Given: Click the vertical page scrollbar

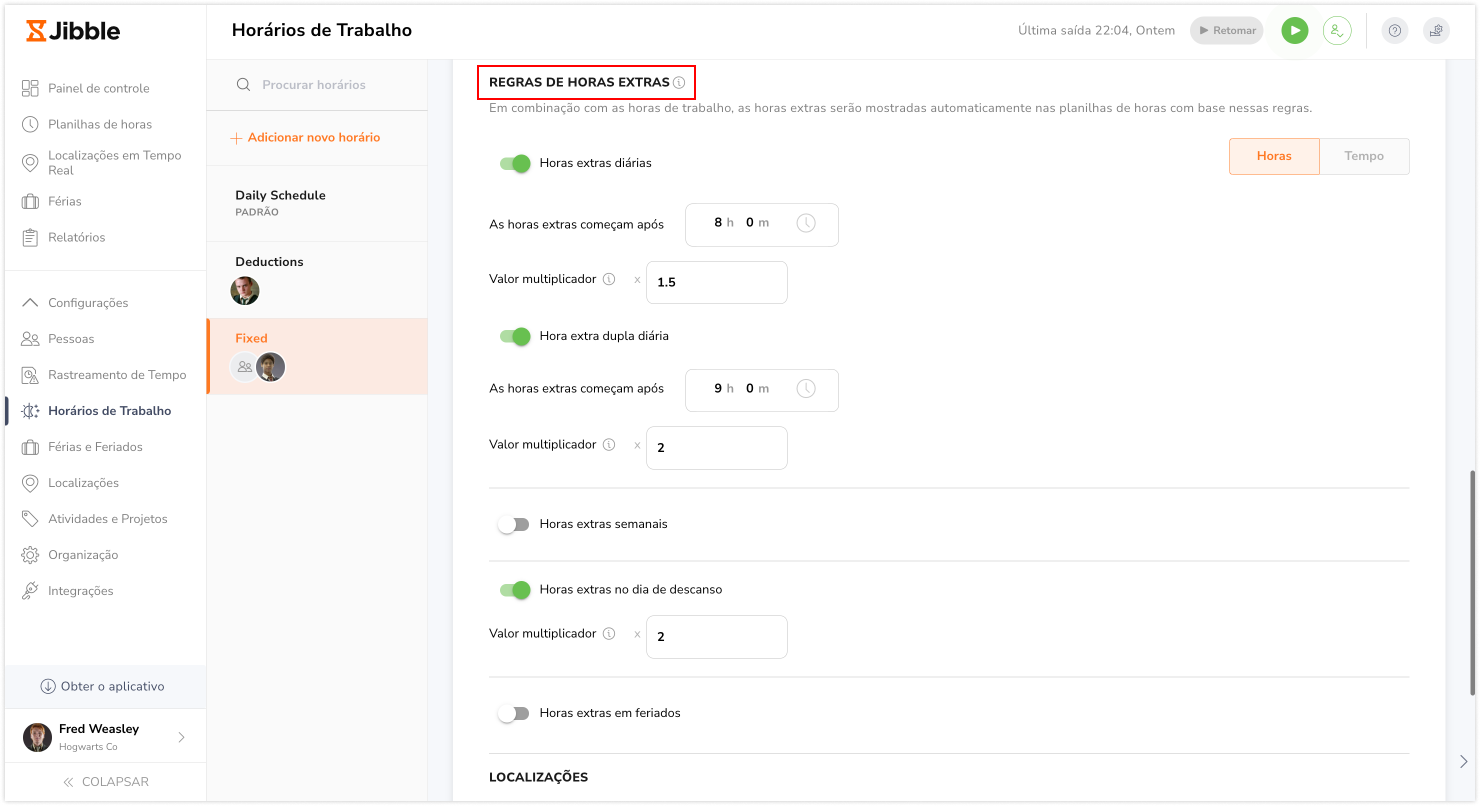Looking at the screenshot, I should (x=1472, y=583).
